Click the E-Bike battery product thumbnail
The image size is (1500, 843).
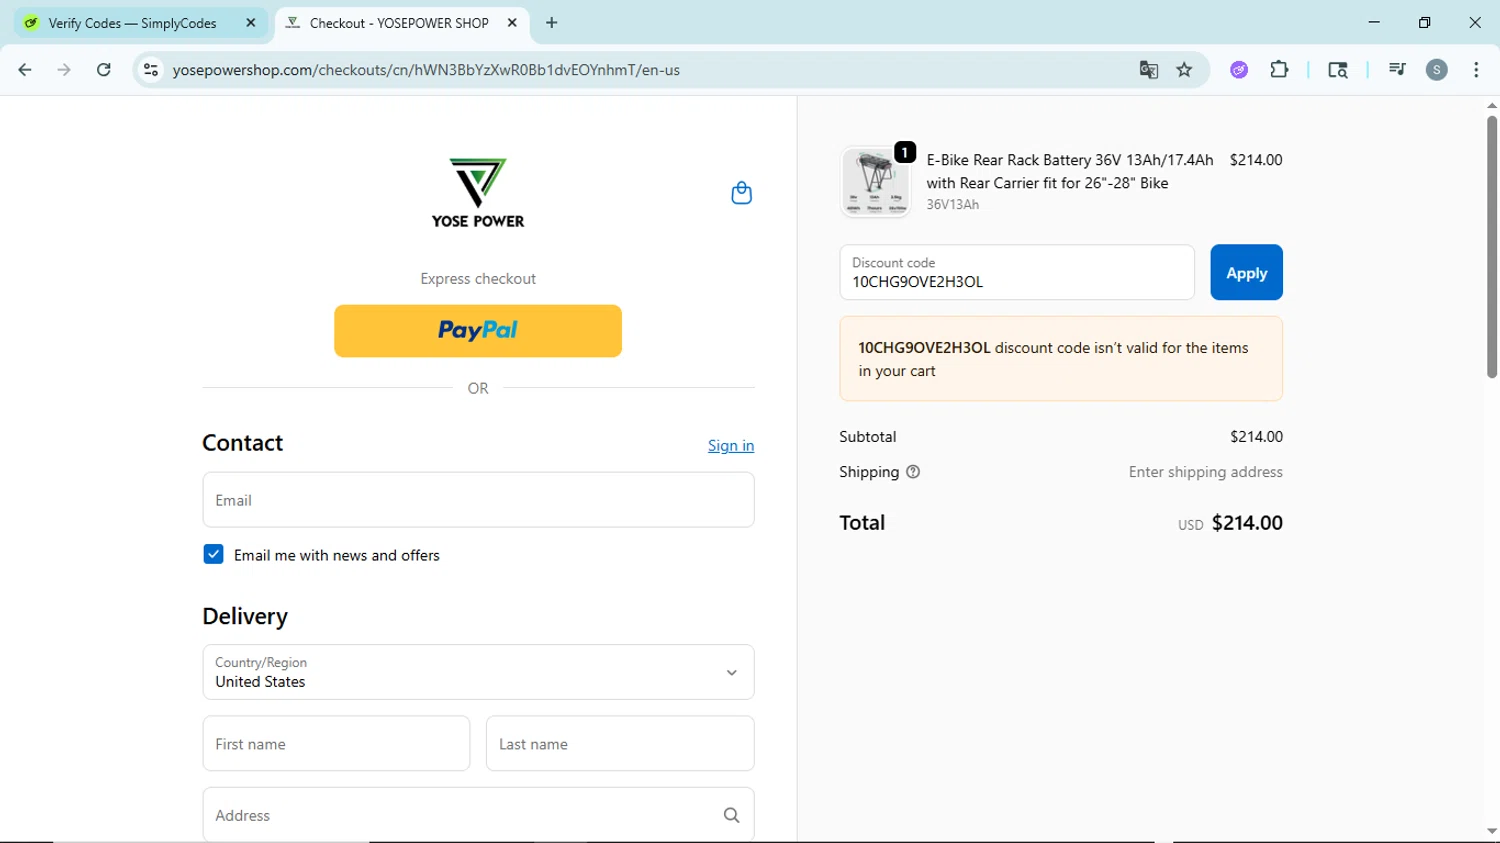coord(876,181)
